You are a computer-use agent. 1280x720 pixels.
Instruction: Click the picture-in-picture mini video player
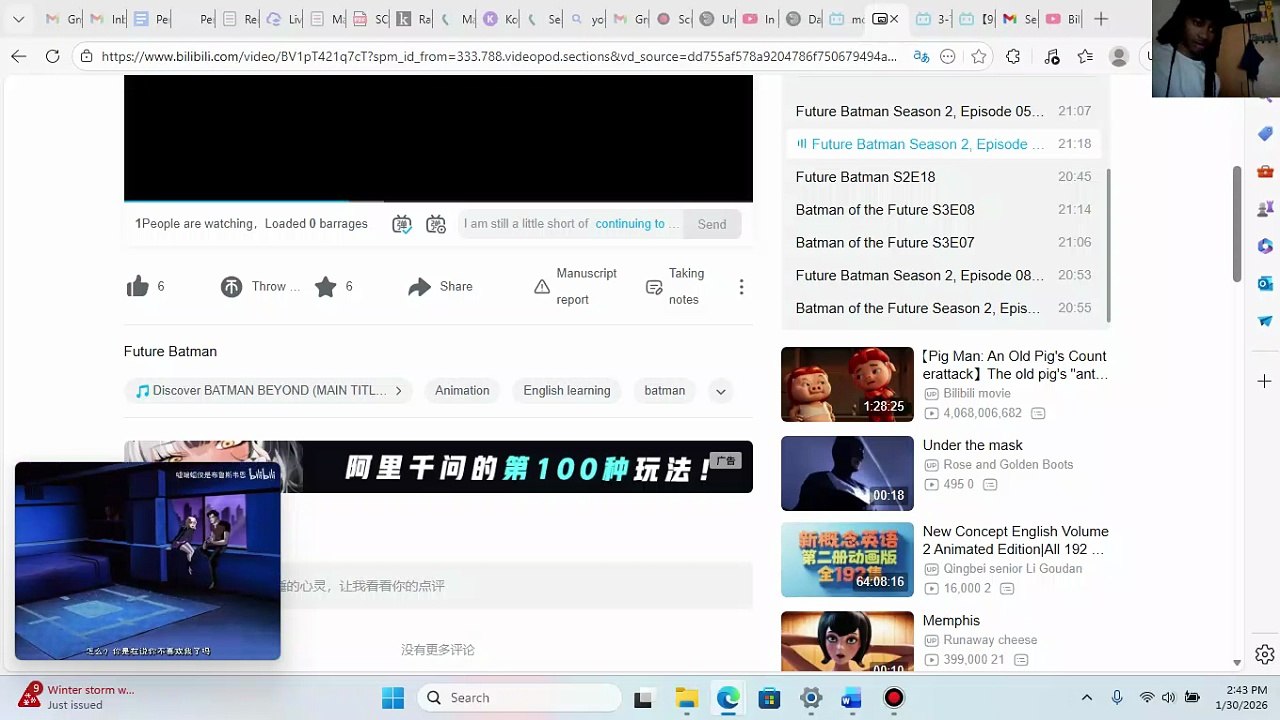pos(148,561)
